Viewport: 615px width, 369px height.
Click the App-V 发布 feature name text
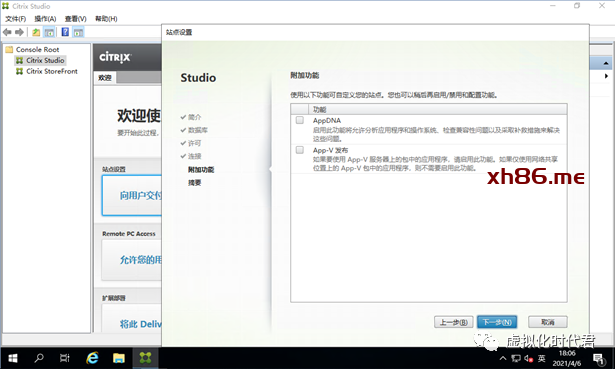click(x=330, y=150)
